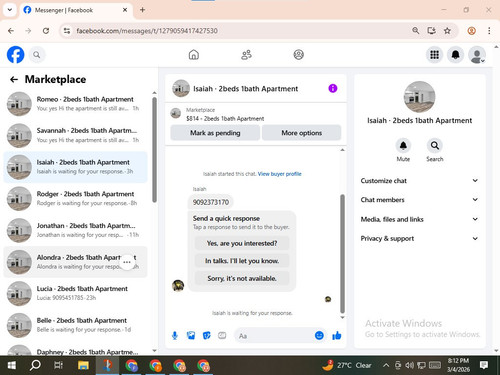The width and height of the screenshot is (500, 375).
Task: Click the listing thumbnail in Marketplace banner
Action: pos(176,113)
